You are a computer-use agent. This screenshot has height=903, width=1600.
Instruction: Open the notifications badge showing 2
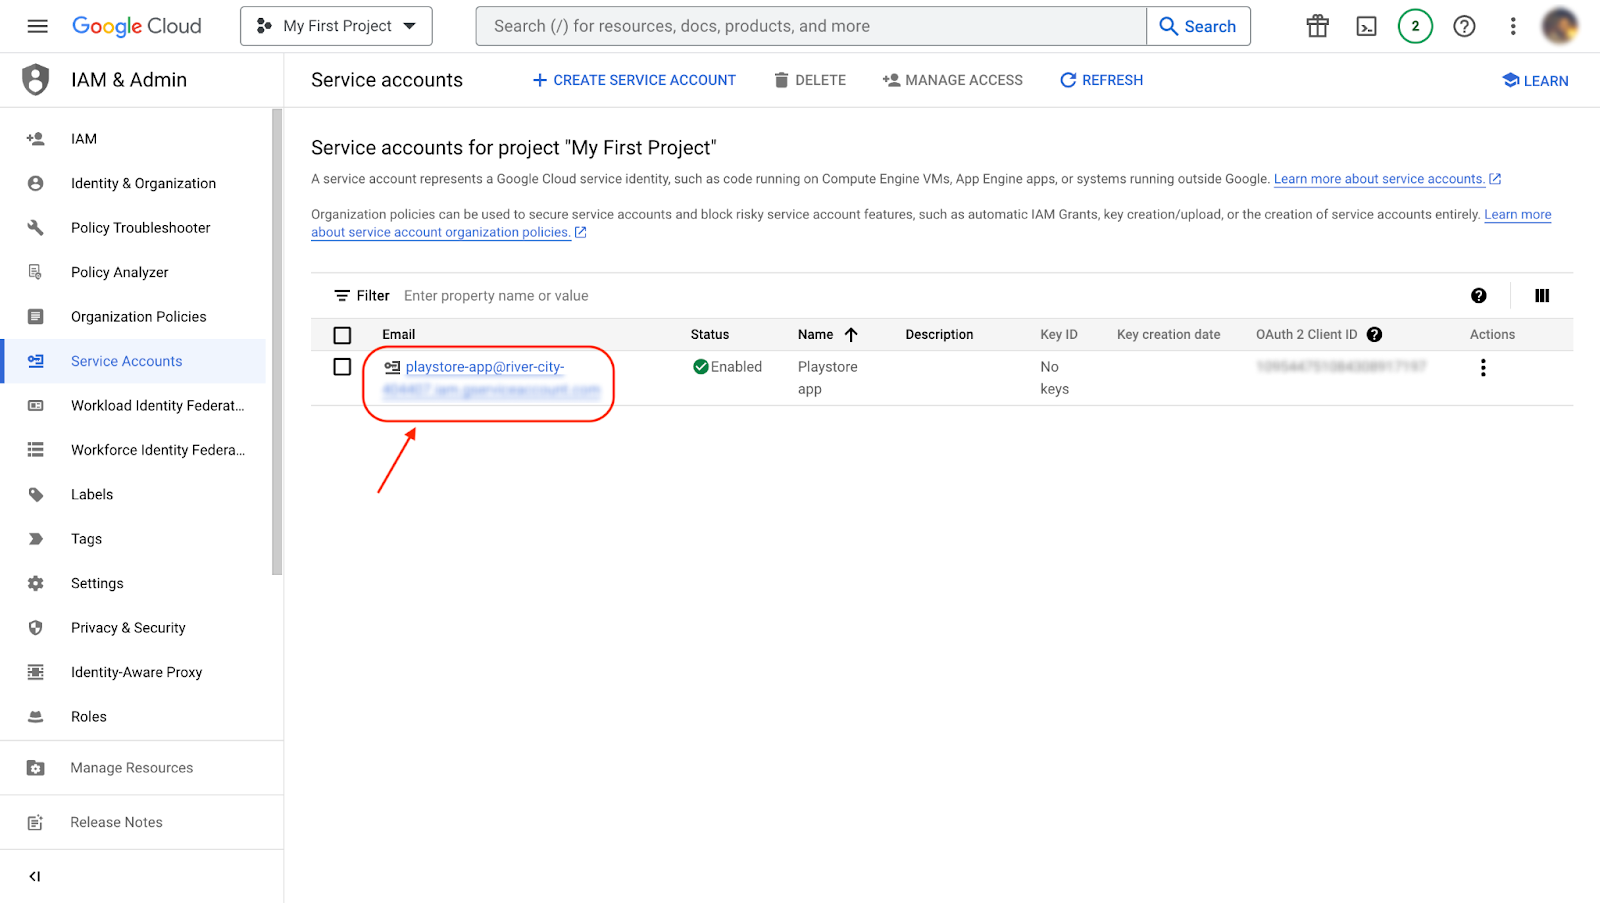1414,26
